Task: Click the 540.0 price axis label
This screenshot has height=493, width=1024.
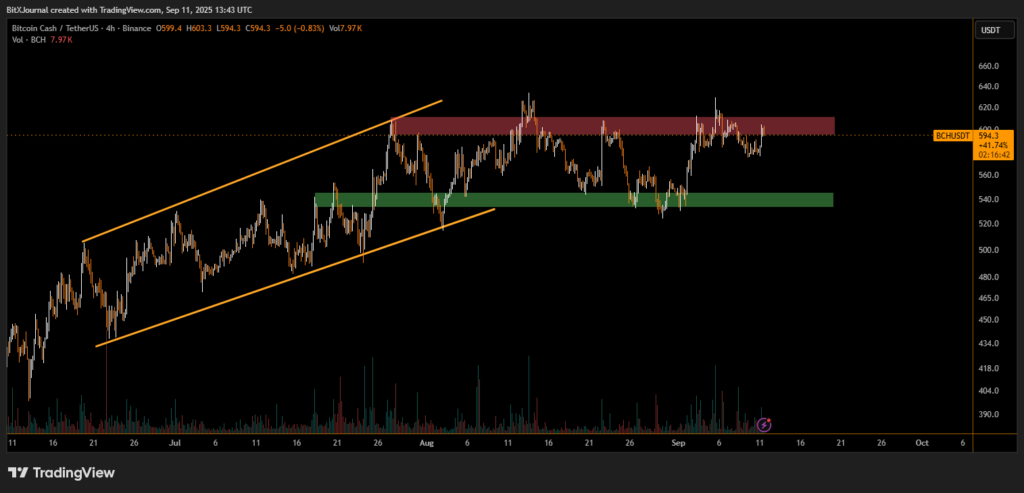Action: pyautogui.click(x=988, y=200)
